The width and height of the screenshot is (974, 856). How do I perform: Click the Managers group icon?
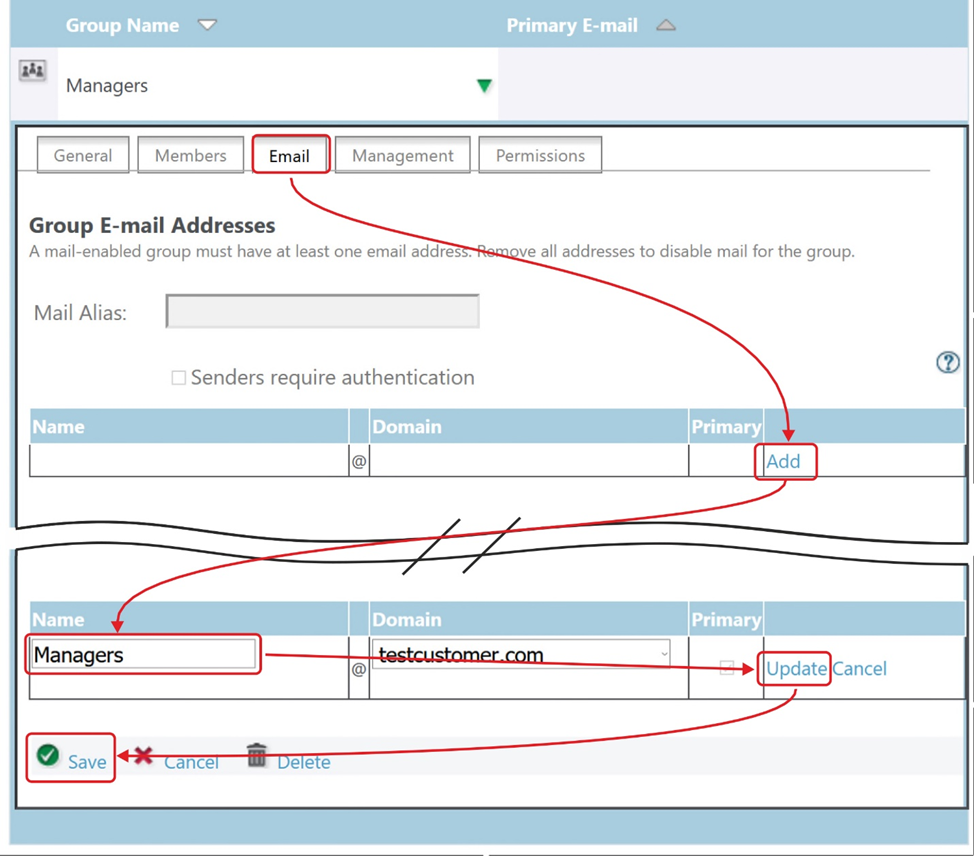[x=33, y=72]
